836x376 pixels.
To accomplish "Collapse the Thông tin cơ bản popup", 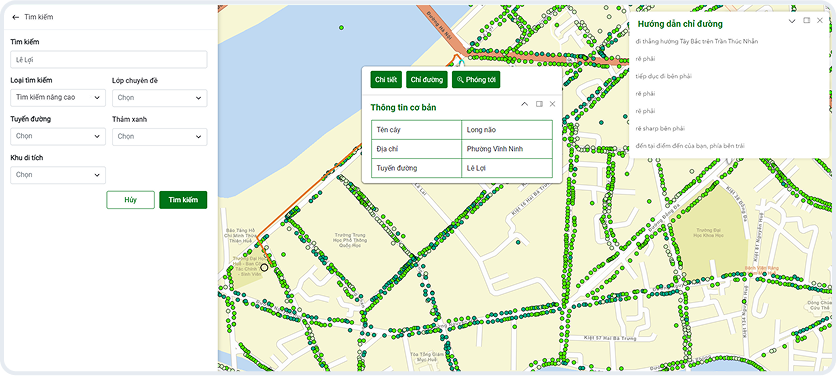I will [x=524, y=104].
